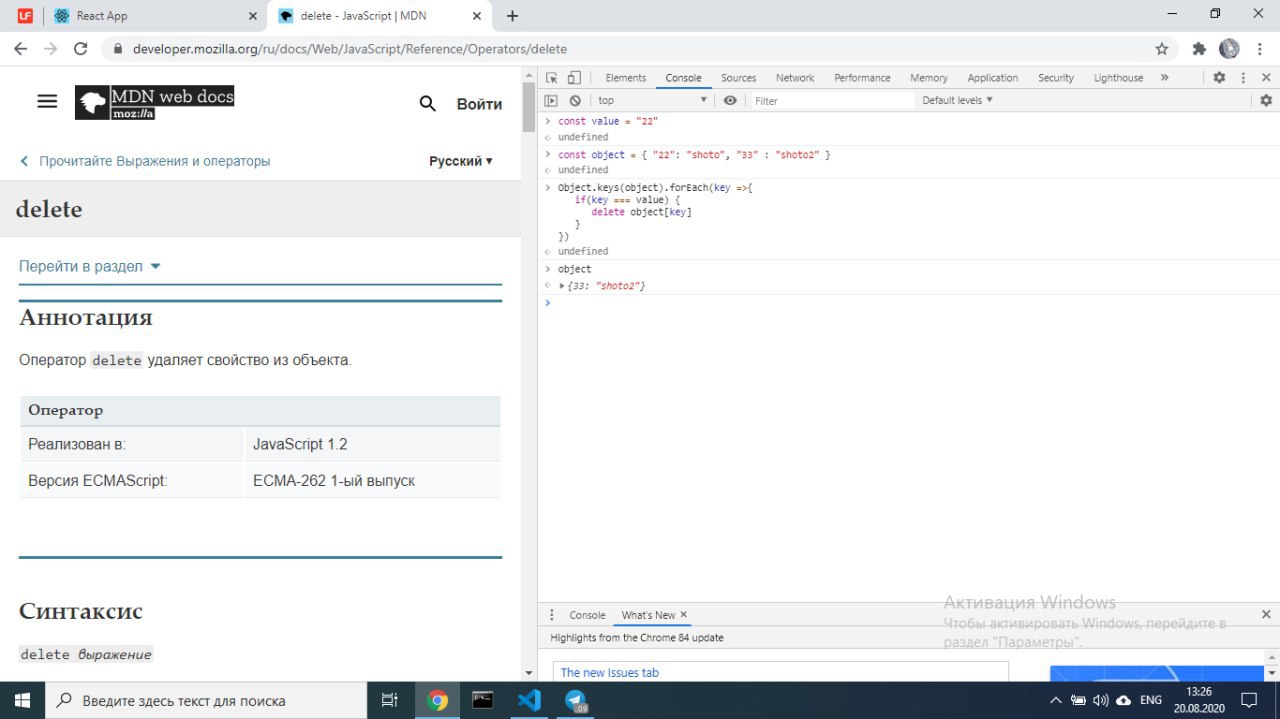Image resolution: width=1280 pixels, height=719 pixels.
Task: Expand the Перейти в раздел menu
Action: 90,266
